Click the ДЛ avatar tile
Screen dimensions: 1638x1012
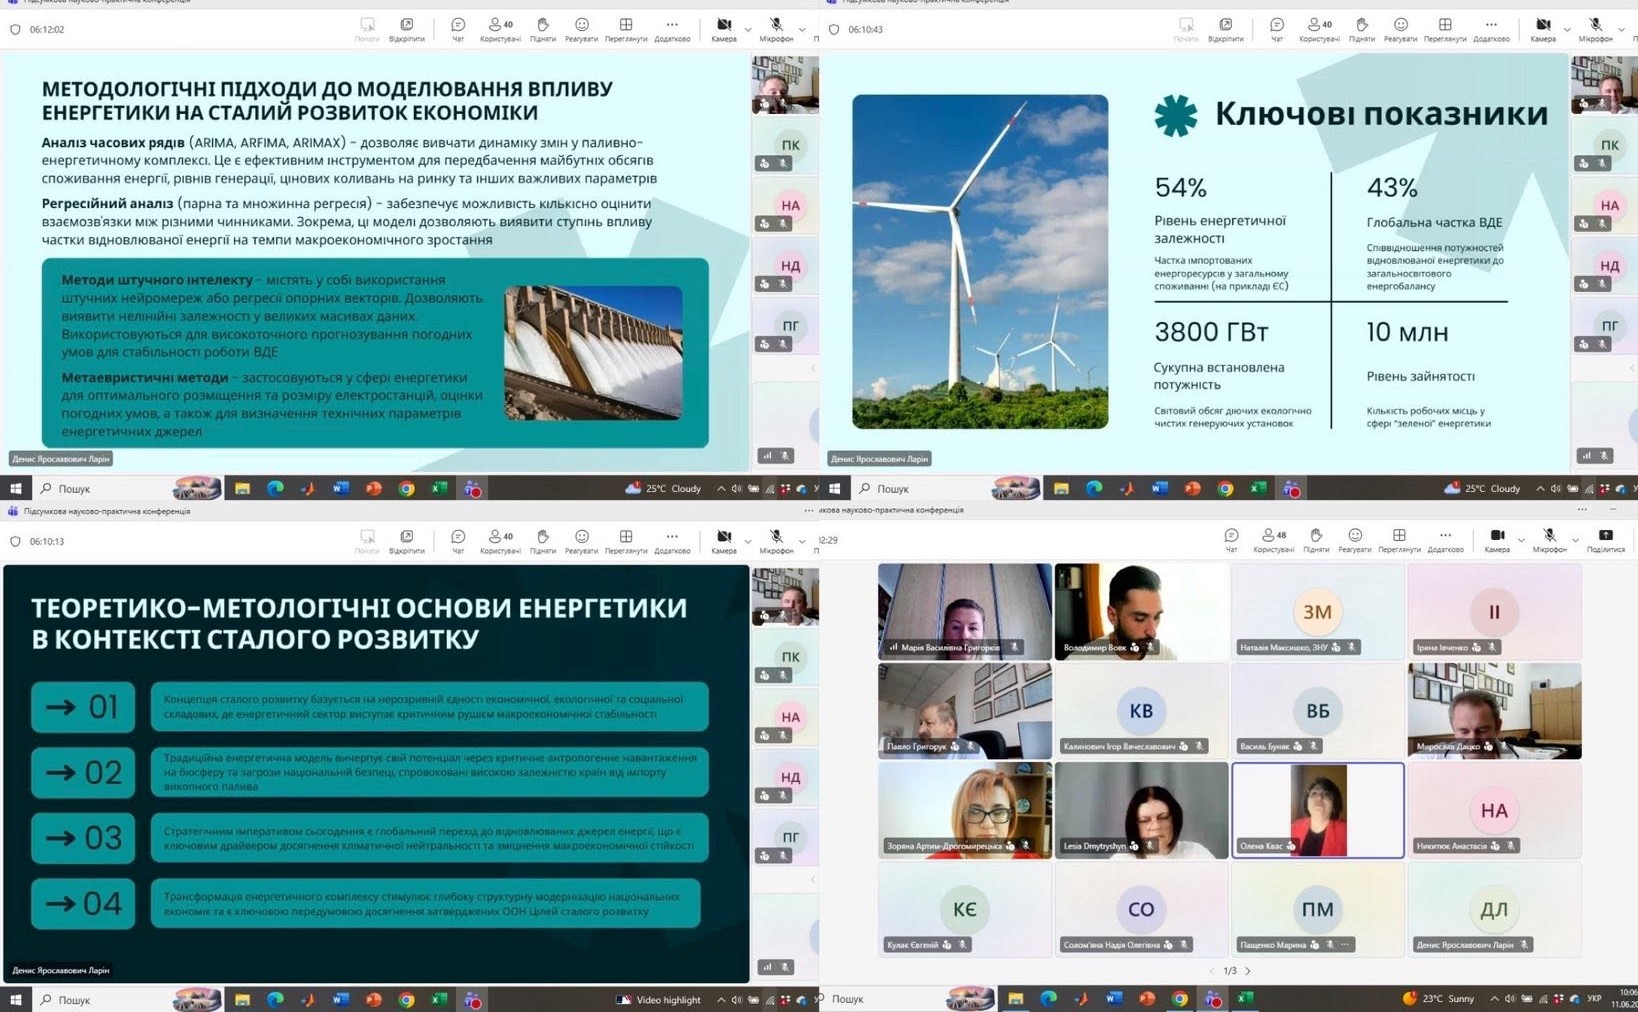pyautogui.click(x=1494, y=909)
